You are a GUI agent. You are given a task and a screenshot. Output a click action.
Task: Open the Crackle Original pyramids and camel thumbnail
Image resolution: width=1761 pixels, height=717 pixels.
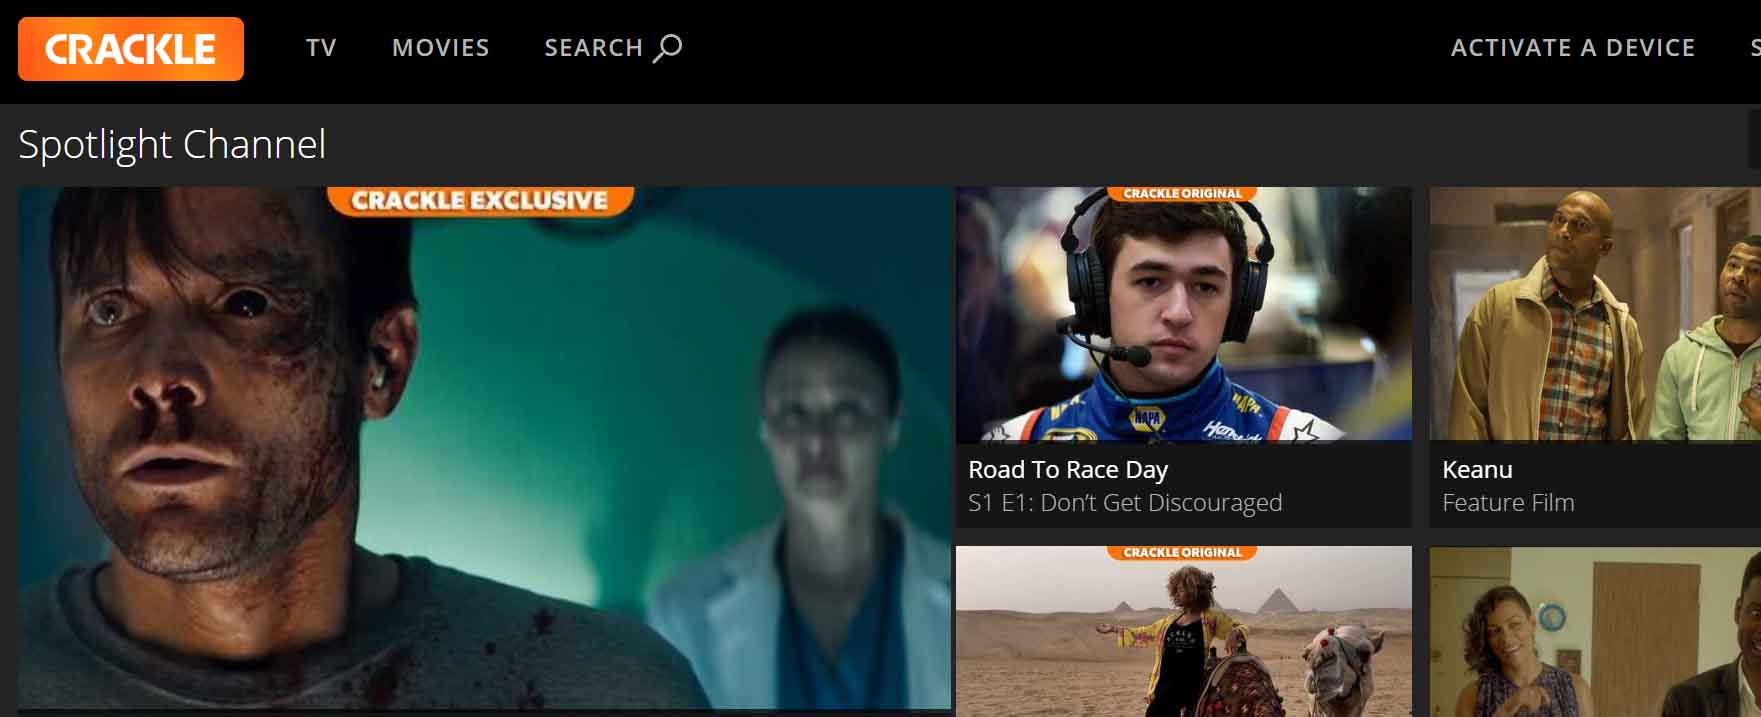[x=1184, y=631]
